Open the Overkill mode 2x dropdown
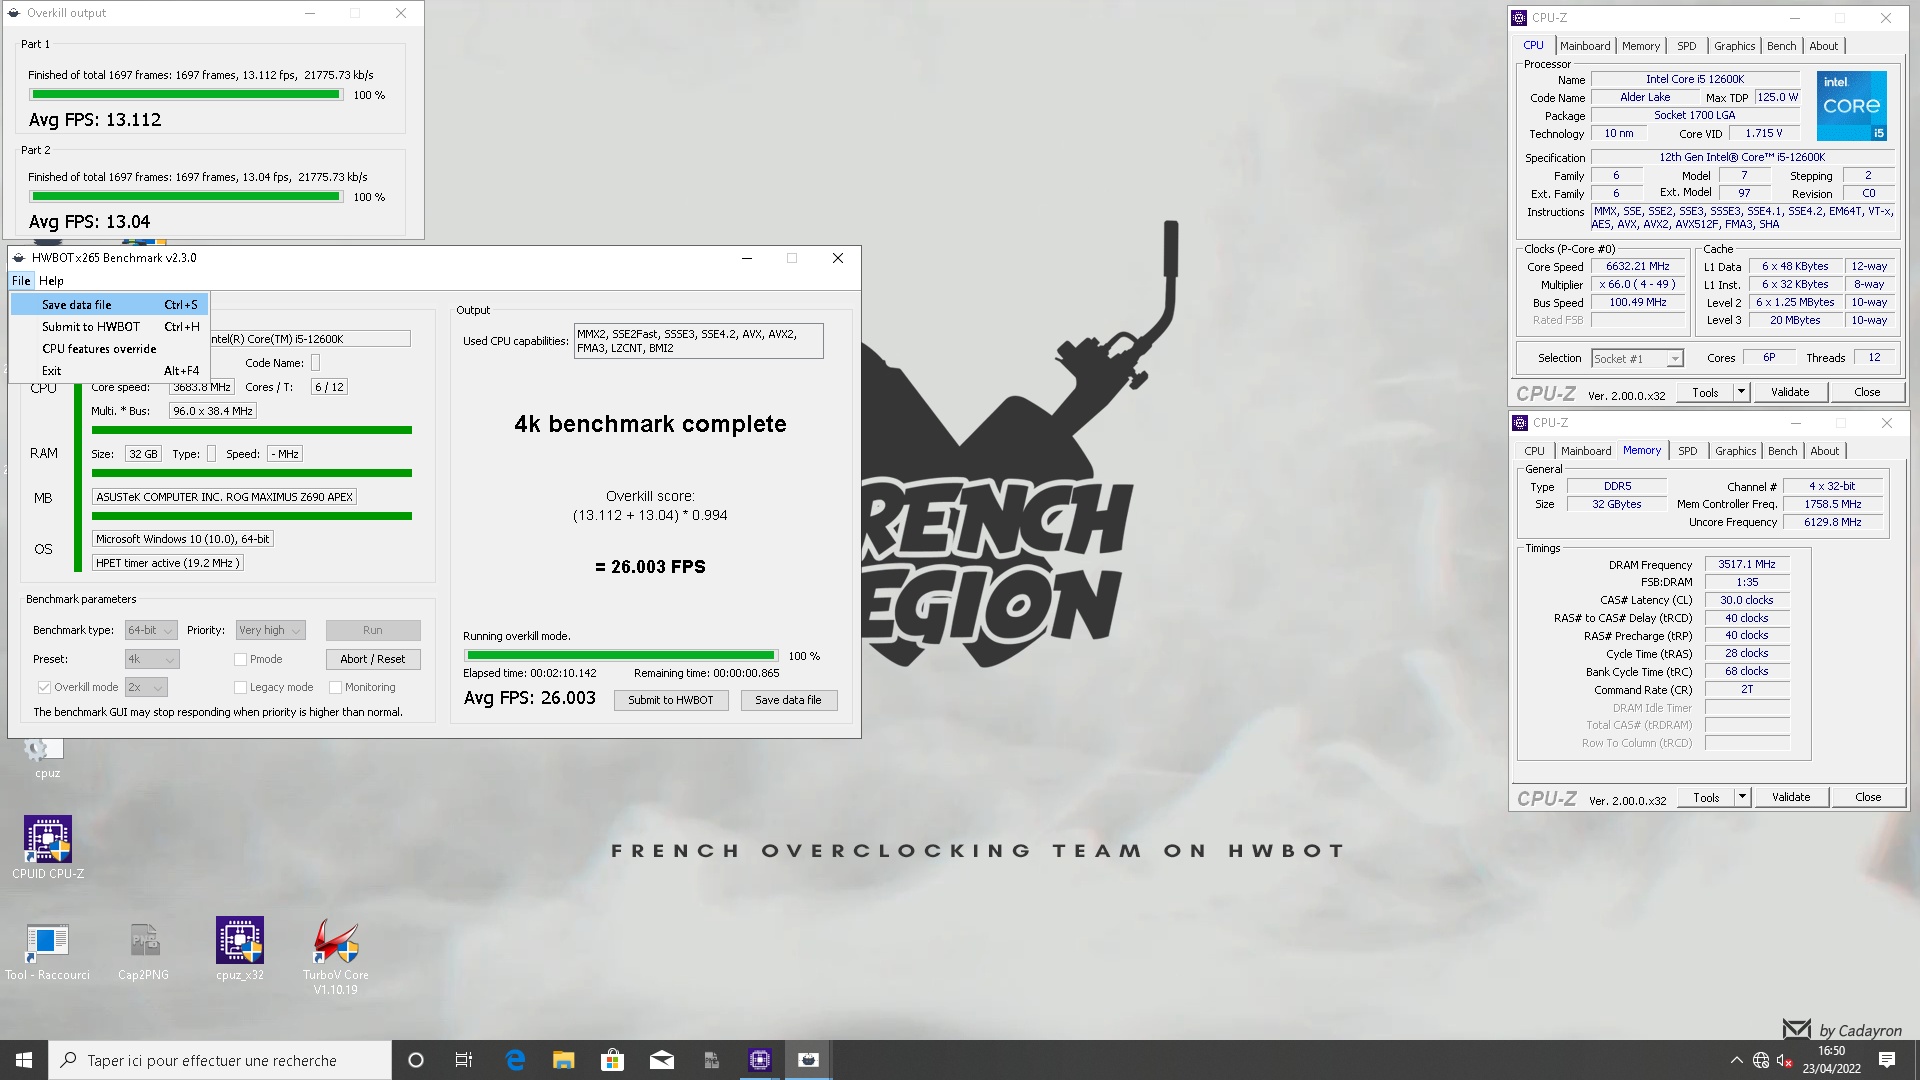Viewport: 1920px width, 1080px height. tap(146, 687)
